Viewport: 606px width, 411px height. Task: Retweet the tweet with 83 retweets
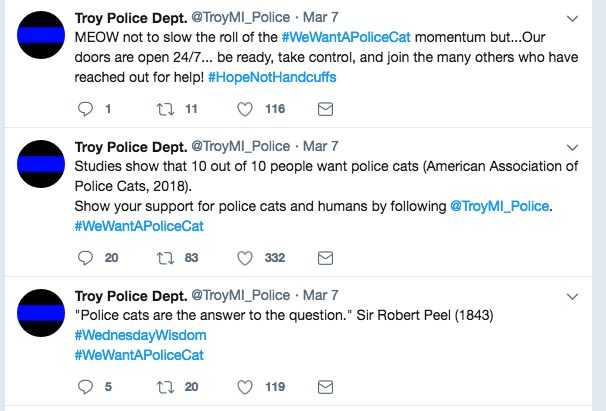coord(165,258)
